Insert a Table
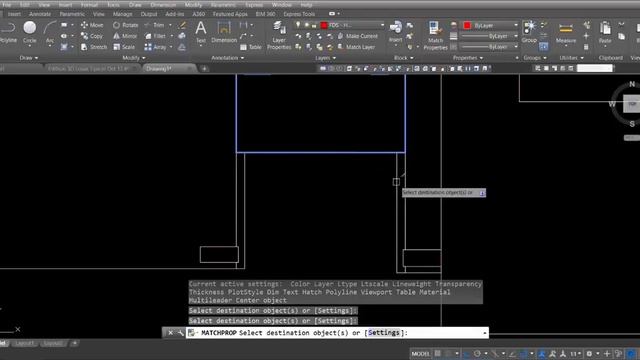Viewport: 640px width, 360px height. pos(251,47)
